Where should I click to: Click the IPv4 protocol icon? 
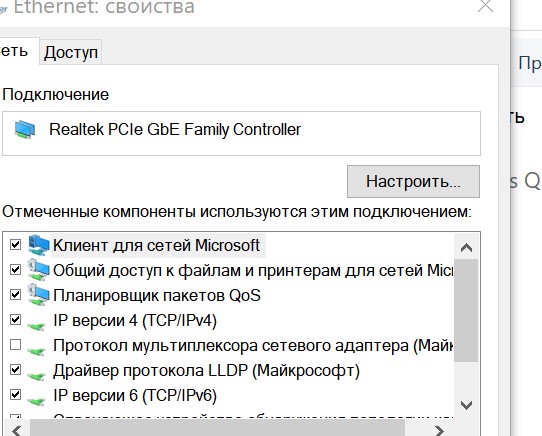[36, 325]
